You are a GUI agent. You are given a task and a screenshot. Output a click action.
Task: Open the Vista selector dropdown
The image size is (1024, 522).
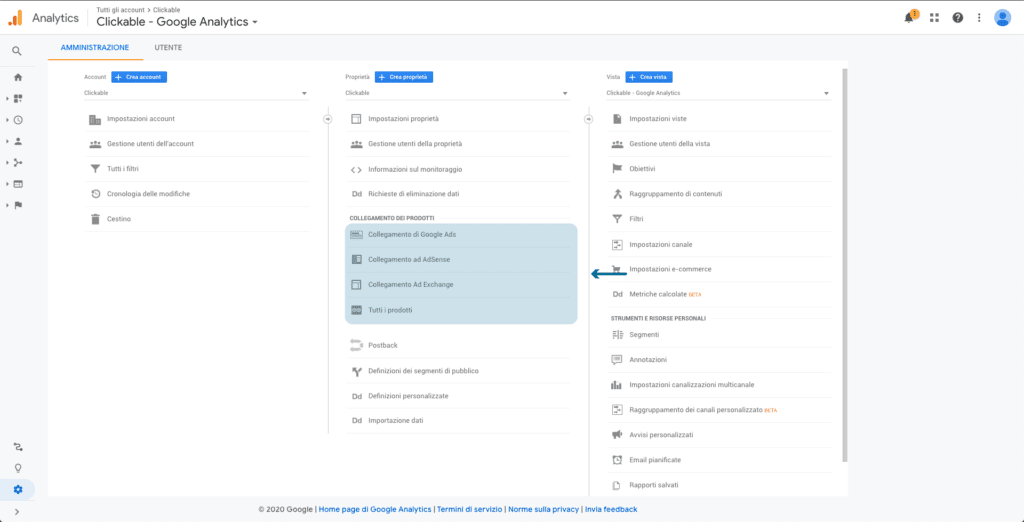(718, 93)
